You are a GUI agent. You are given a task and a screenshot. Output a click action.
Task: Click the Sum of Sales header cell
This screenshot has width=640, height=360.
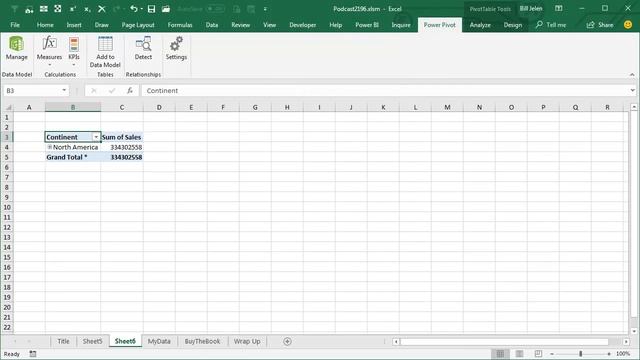(122, 137)
